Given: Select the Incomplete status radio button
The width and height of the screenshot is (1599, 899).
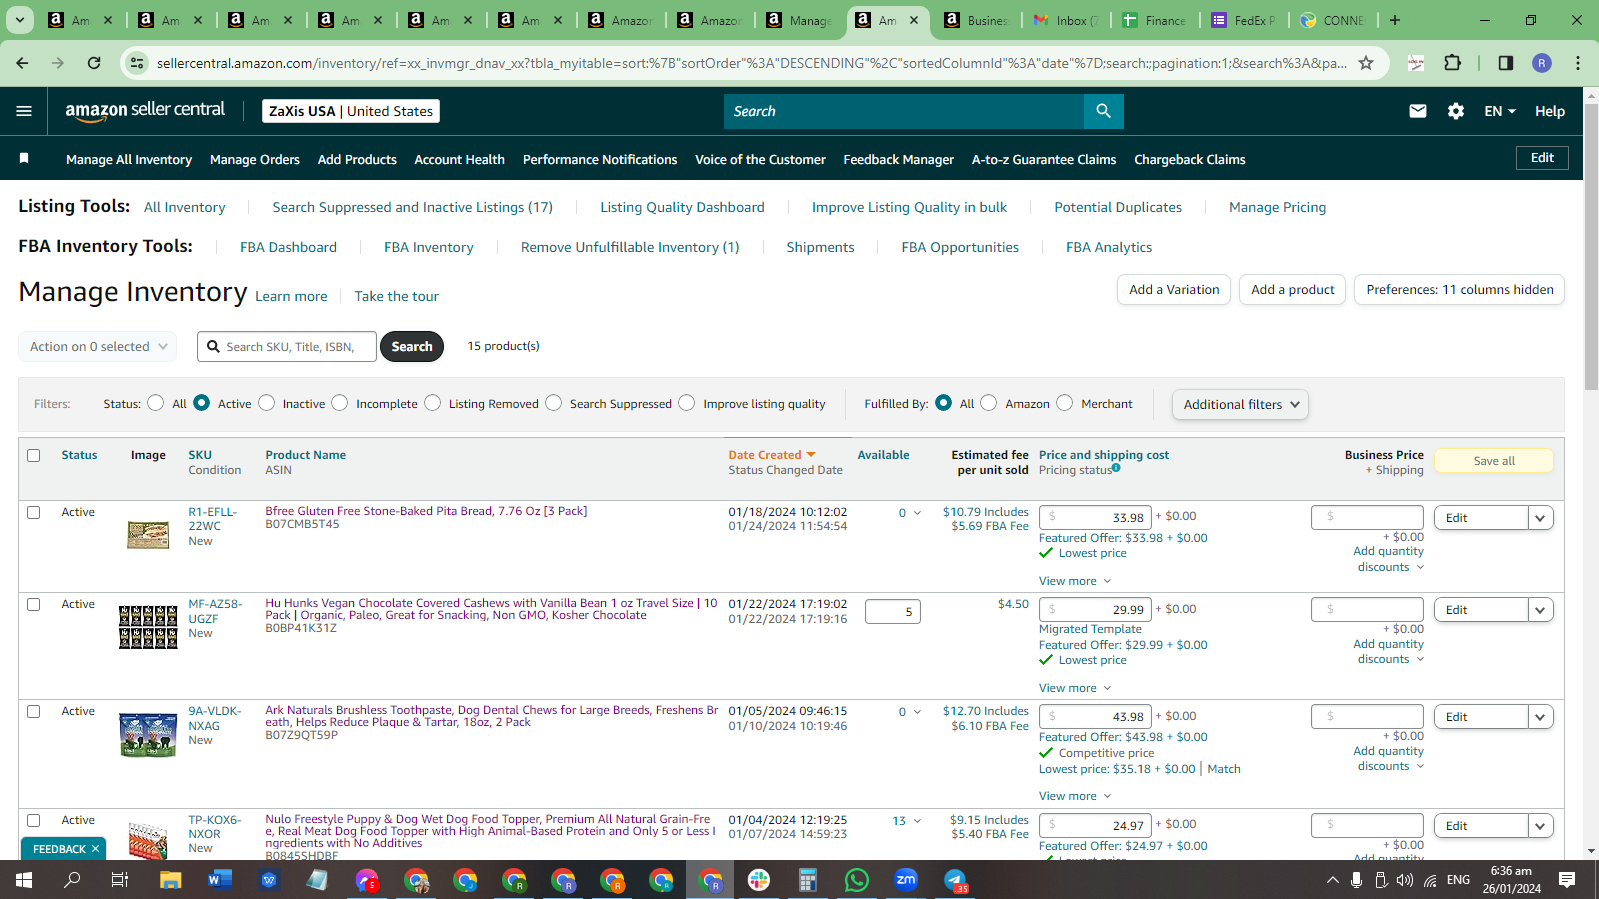Looking at the screenshot, I should point(340,403).
